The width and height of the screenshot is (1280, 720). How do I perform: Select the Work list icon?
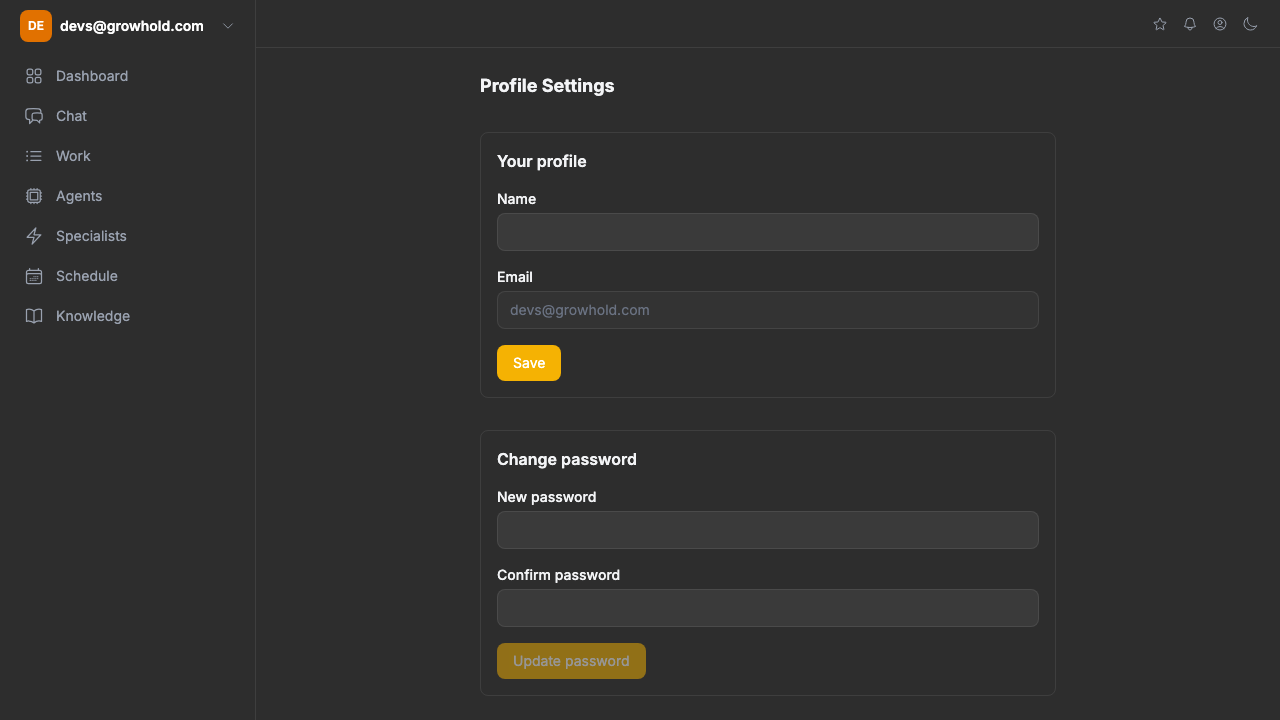click(34, 156)
